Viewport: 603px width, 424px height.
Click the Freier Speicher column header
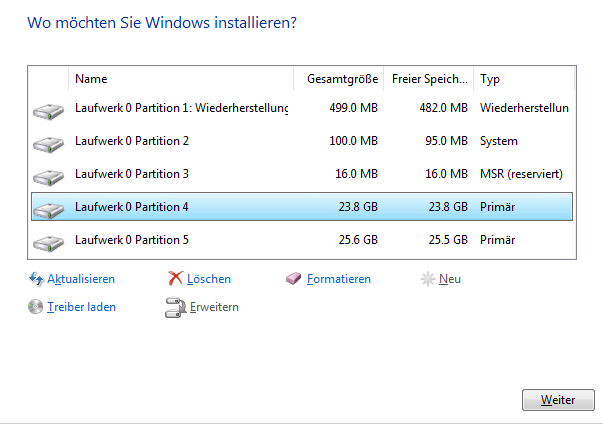coord(428,78)
